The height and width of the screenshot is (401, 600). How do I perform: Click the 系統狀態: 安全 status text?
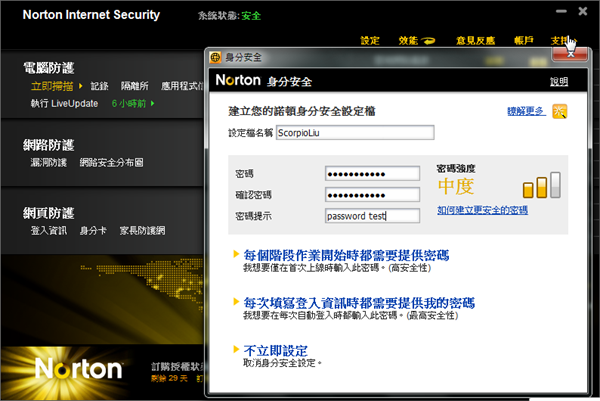click(229, 16)
